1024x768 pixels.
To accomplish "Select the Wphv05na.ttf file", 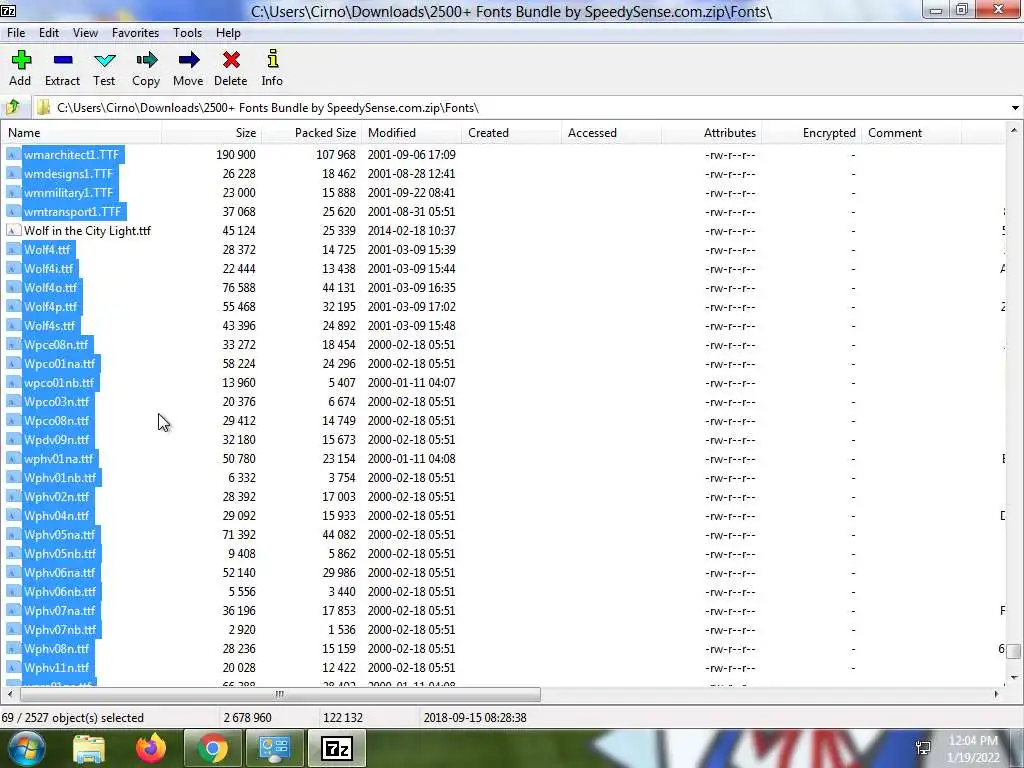I will [59, 534].
